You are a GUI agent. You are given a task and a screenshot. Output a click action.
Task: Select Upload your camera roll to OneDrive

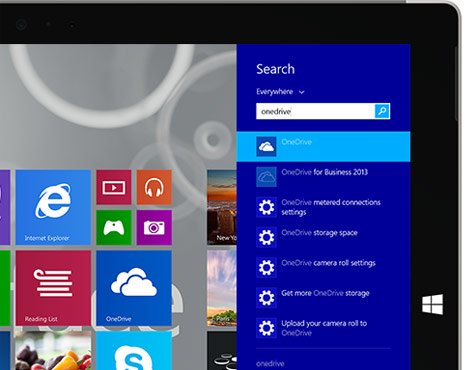(323, 328)
